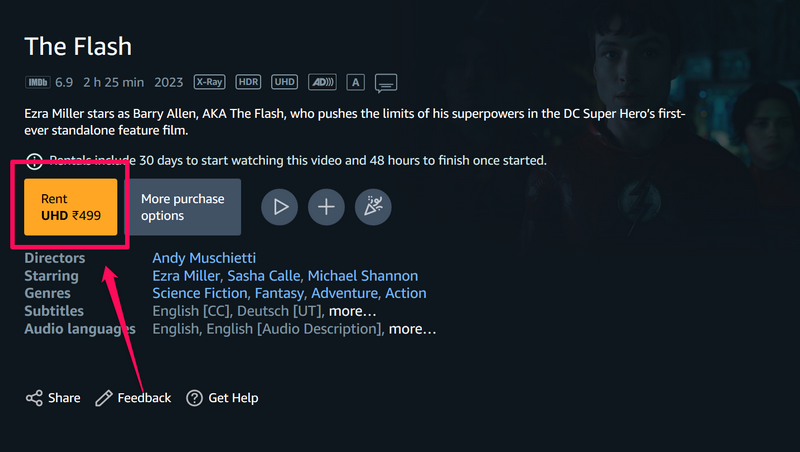Click the Share icon
Screen dimensions: 800x452
[35, 398]
